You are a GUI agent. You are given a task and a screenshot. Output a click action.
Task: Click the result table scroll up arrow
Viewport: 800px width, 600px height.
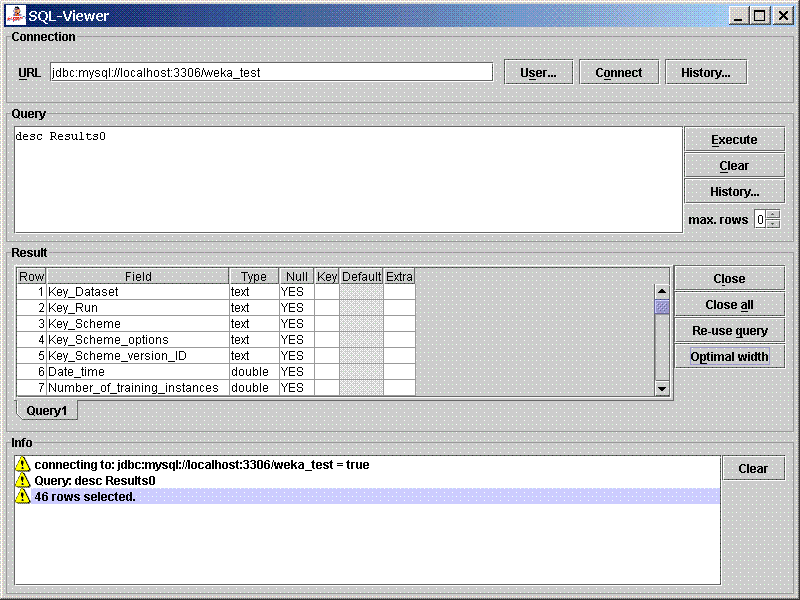pyautogui.click(x=662, y=291)
